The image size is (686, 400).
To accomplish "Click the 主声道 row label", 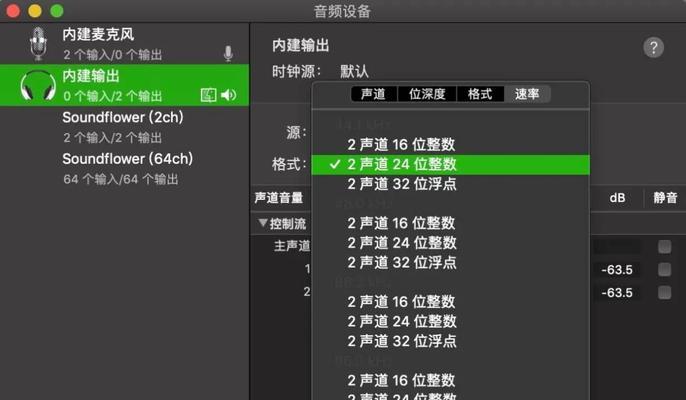I will click(x=292, y=246).
